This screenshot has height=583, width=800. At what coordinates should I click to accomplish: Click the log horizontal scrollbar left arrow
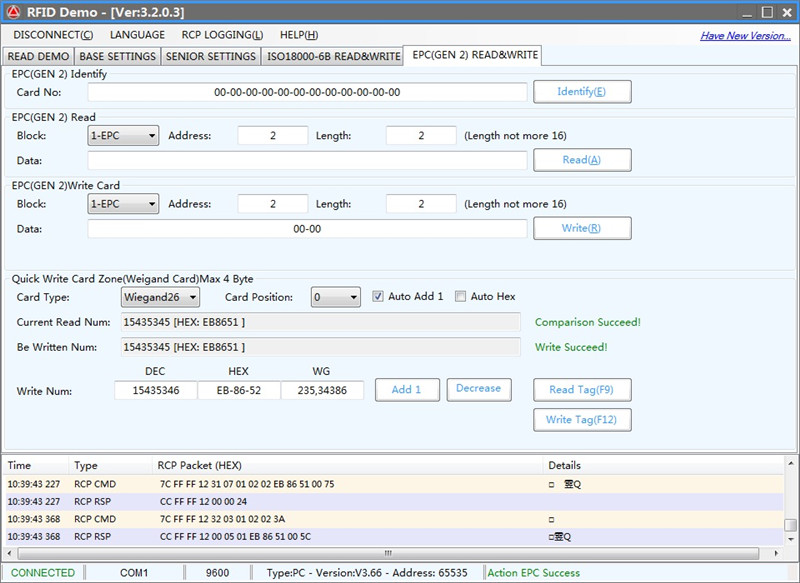tap(10, 553)
